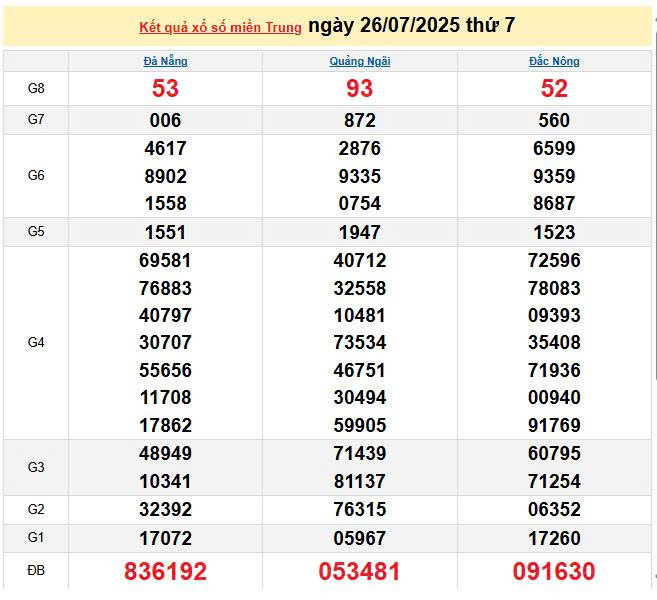Select the G3 row label
This screenshot has width=657, height=600.
tap(36, 467)
